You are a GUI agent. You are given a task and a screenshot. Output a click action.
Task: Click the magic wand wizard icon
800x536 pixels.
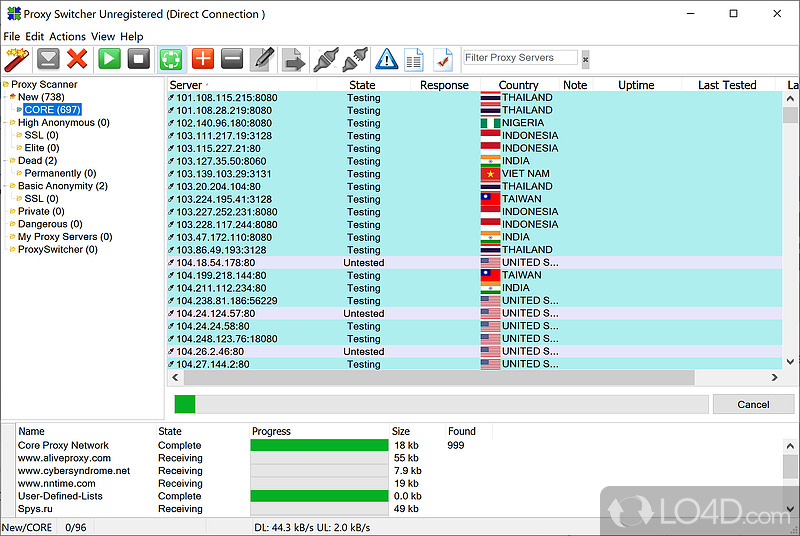pyautogui.click(x=16, y=59)
